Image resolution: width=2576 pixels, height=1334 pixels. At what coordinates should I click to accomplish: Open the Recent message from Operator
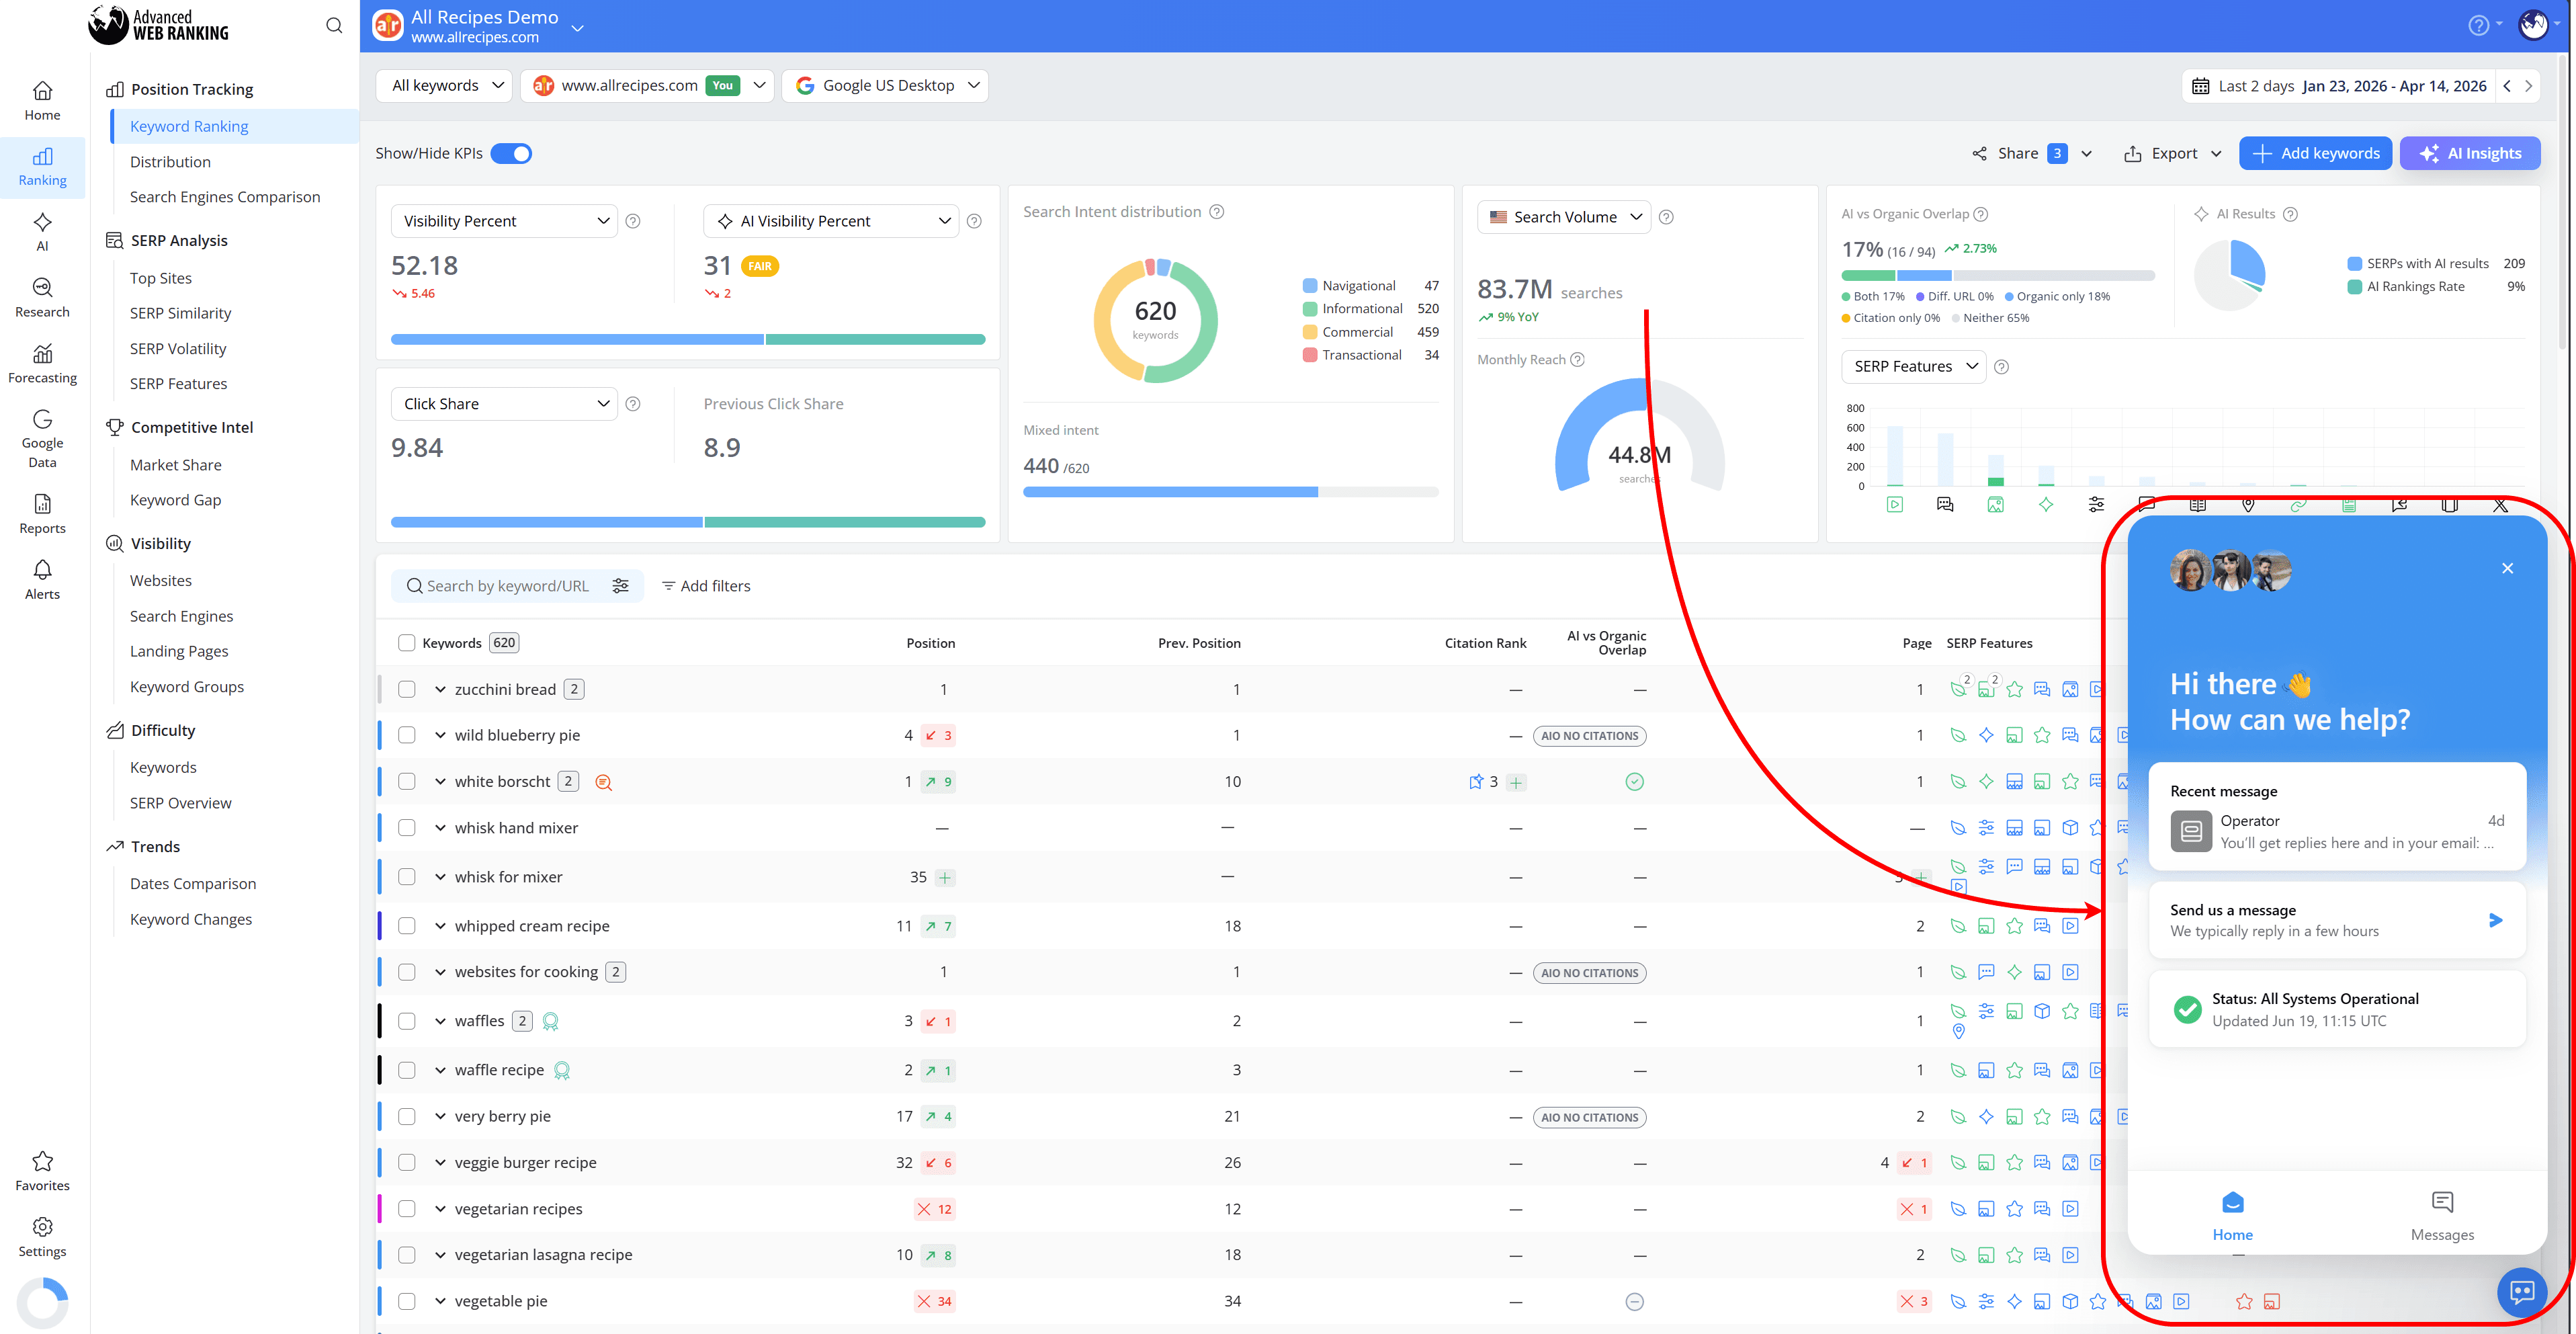2337,817
